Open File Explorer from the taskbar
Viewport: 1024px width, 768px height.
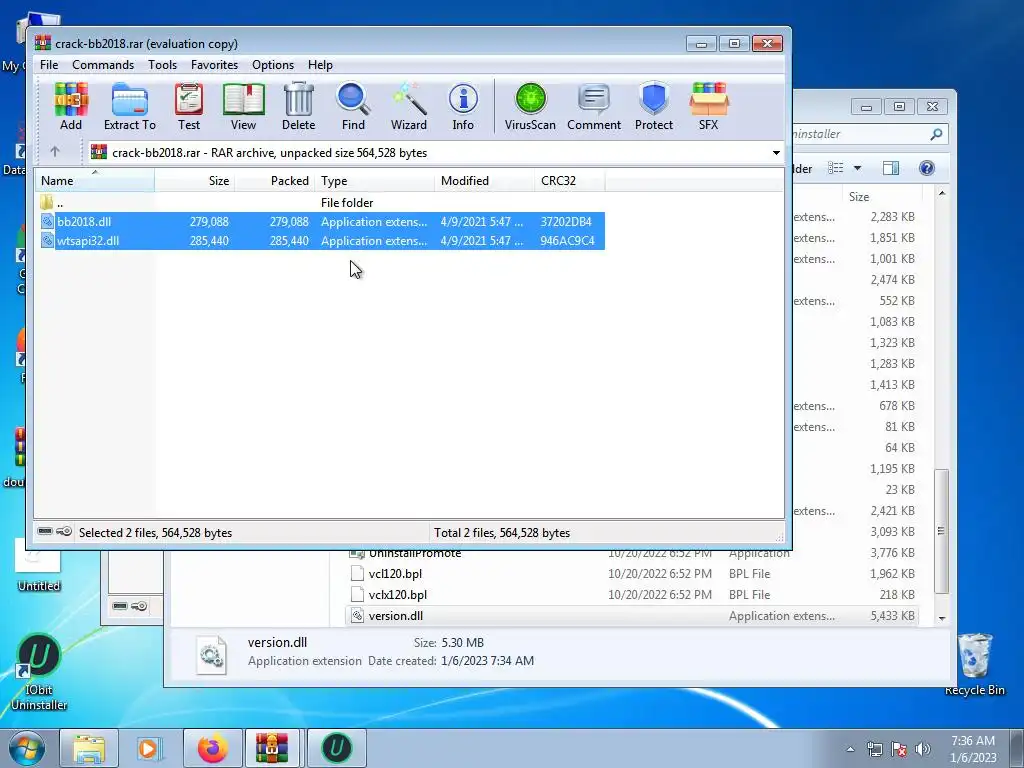(x=89, y=748)
